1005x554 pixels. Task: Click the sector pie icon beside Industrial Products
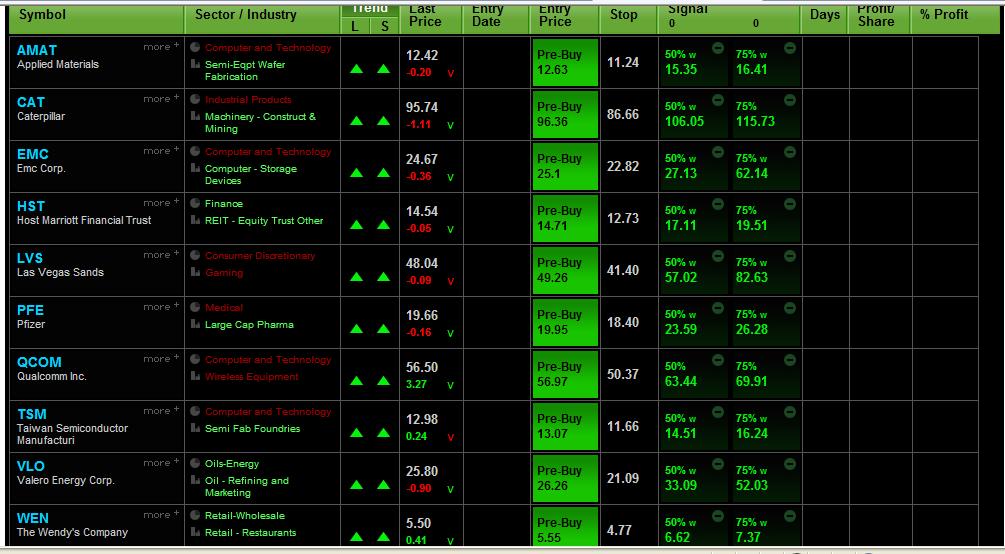click(195, 99)
